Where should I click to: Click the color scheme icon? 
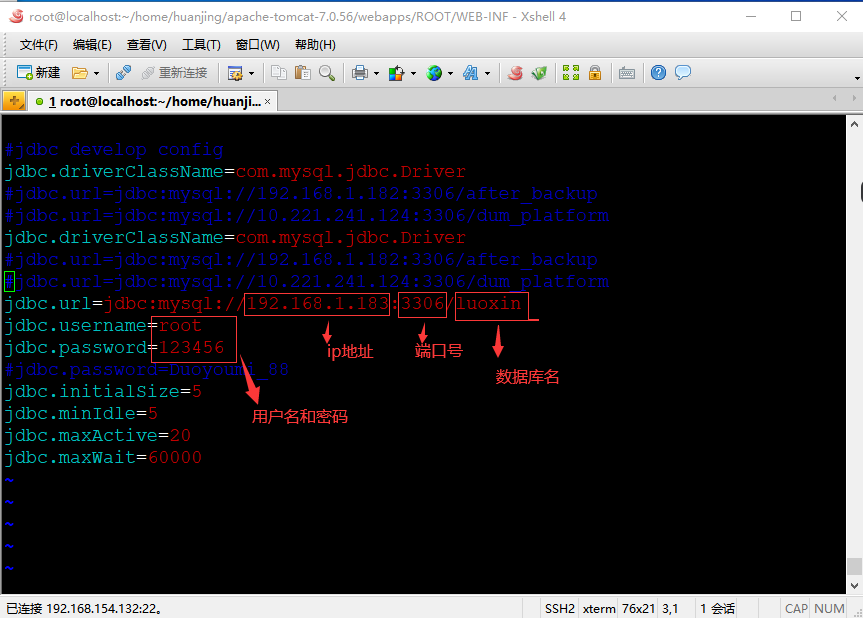[396, 73]
